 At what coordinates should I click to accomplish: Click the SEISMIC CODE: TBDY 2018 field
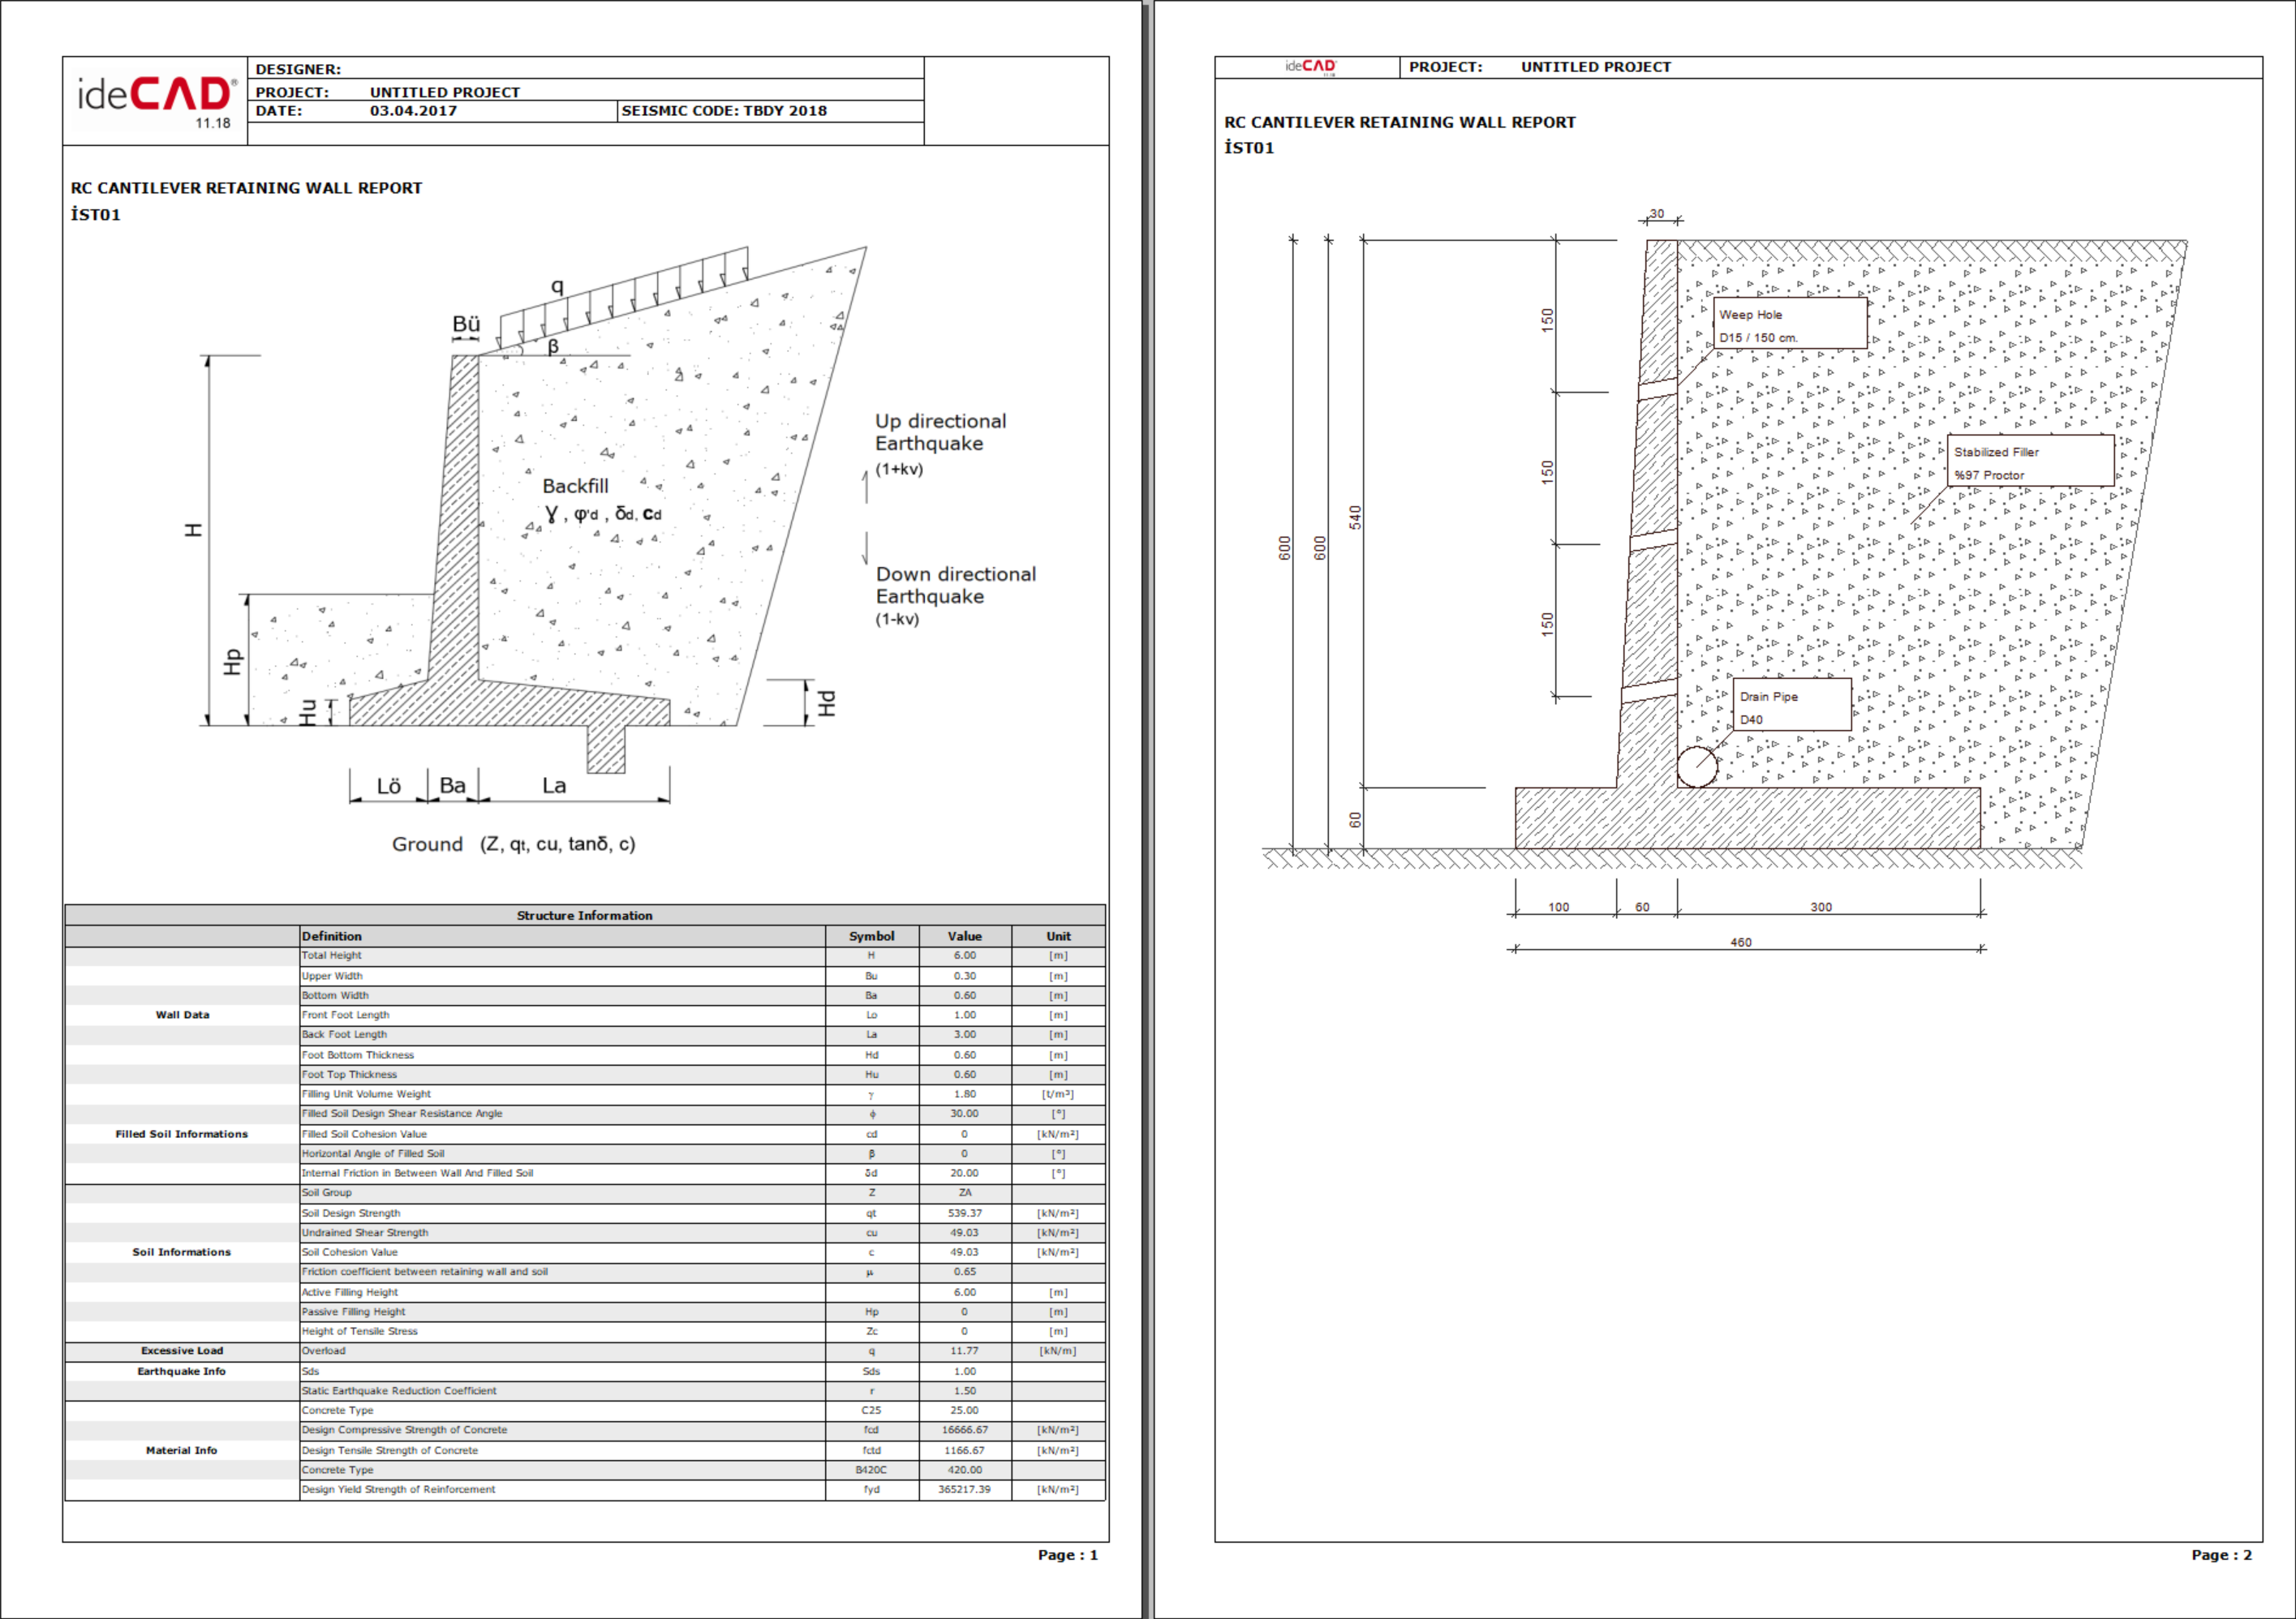click(x=724, y=111)
